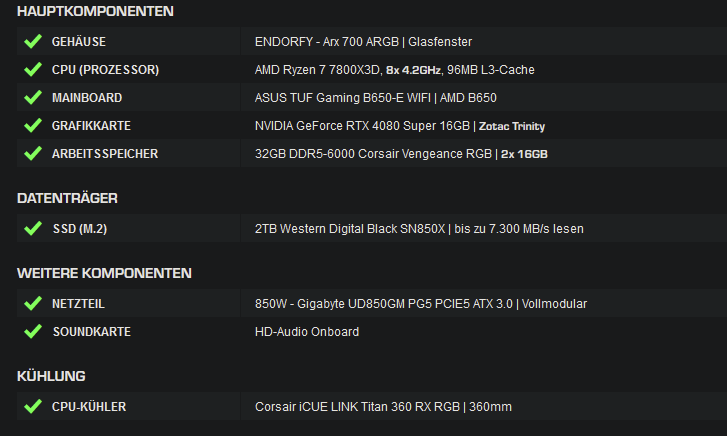The height and width of the screenshot is (436, 727).
Task: Click the KÜHLUNG section heading
Action: [51, 376]
